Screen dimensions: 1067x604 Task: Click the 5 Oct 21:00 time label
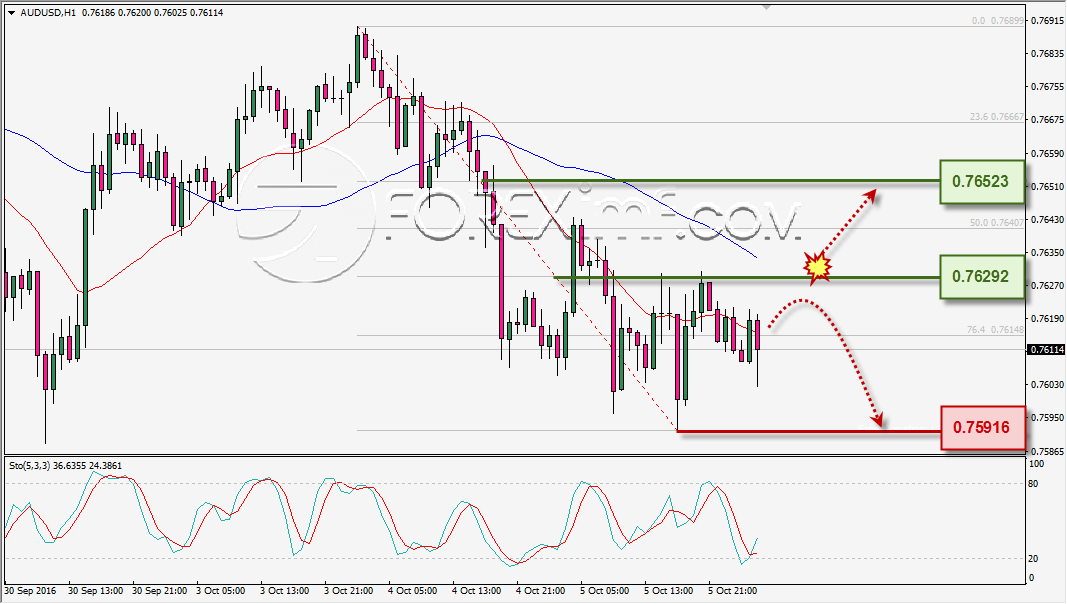(x=732, y=590)
